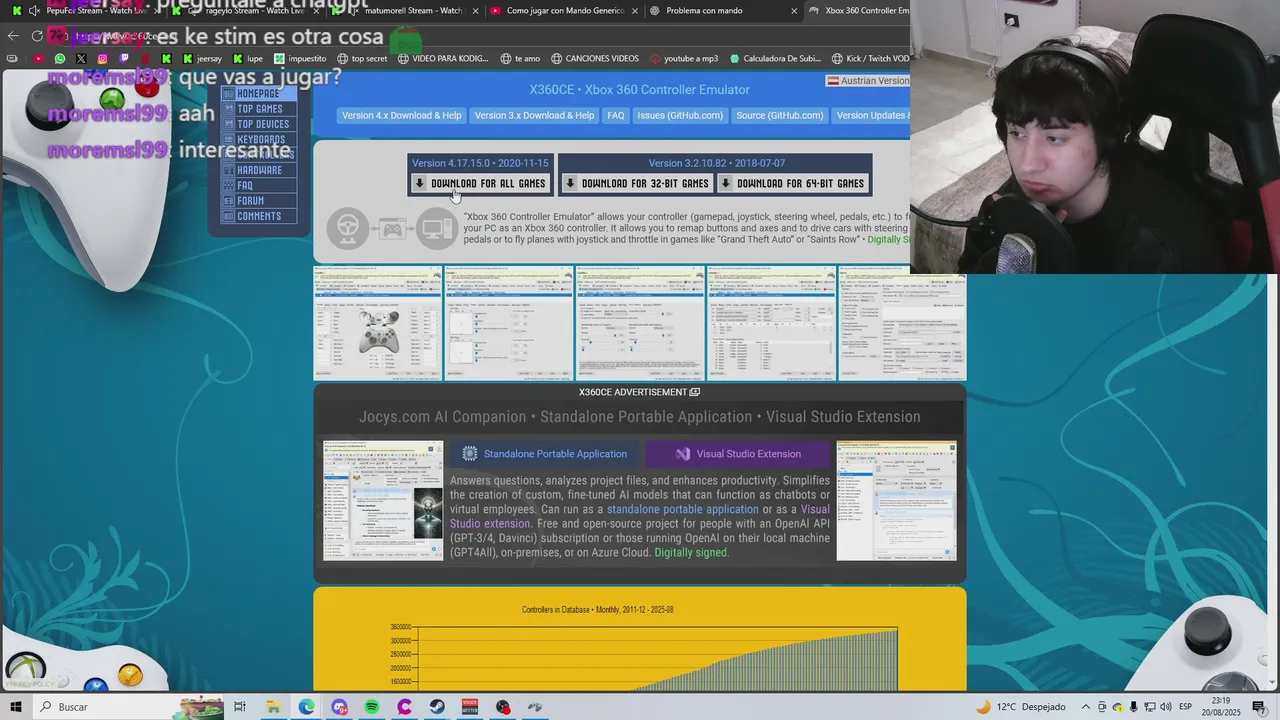Select Top Games in sidebar menu

pyautogui.click(x=259, y=109)
